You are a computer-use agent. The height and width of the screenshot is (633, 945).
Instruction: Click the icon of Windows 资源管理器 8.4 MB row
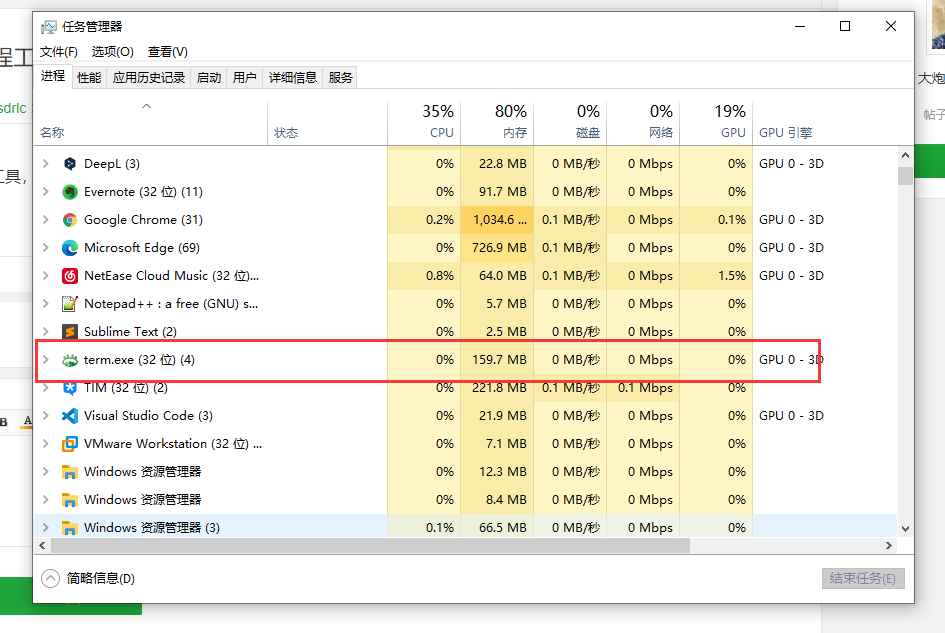70,500
